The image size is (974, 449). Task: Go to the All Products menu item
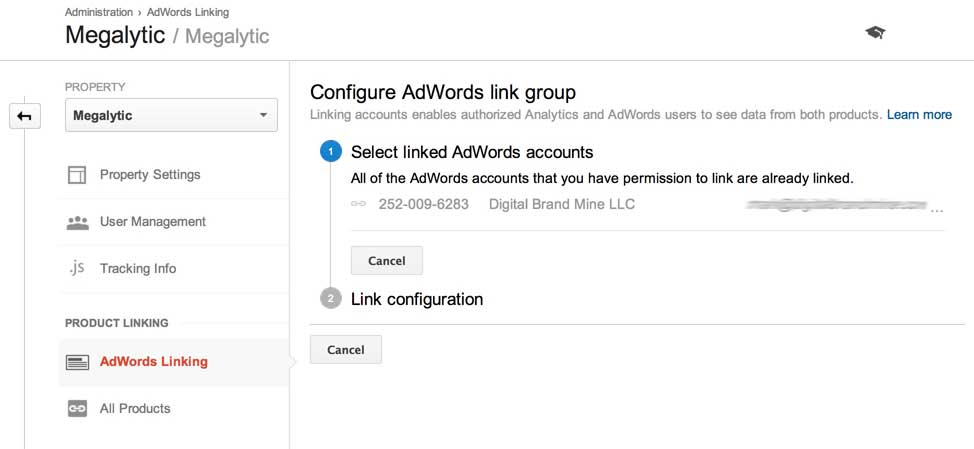tap(135, 408)
